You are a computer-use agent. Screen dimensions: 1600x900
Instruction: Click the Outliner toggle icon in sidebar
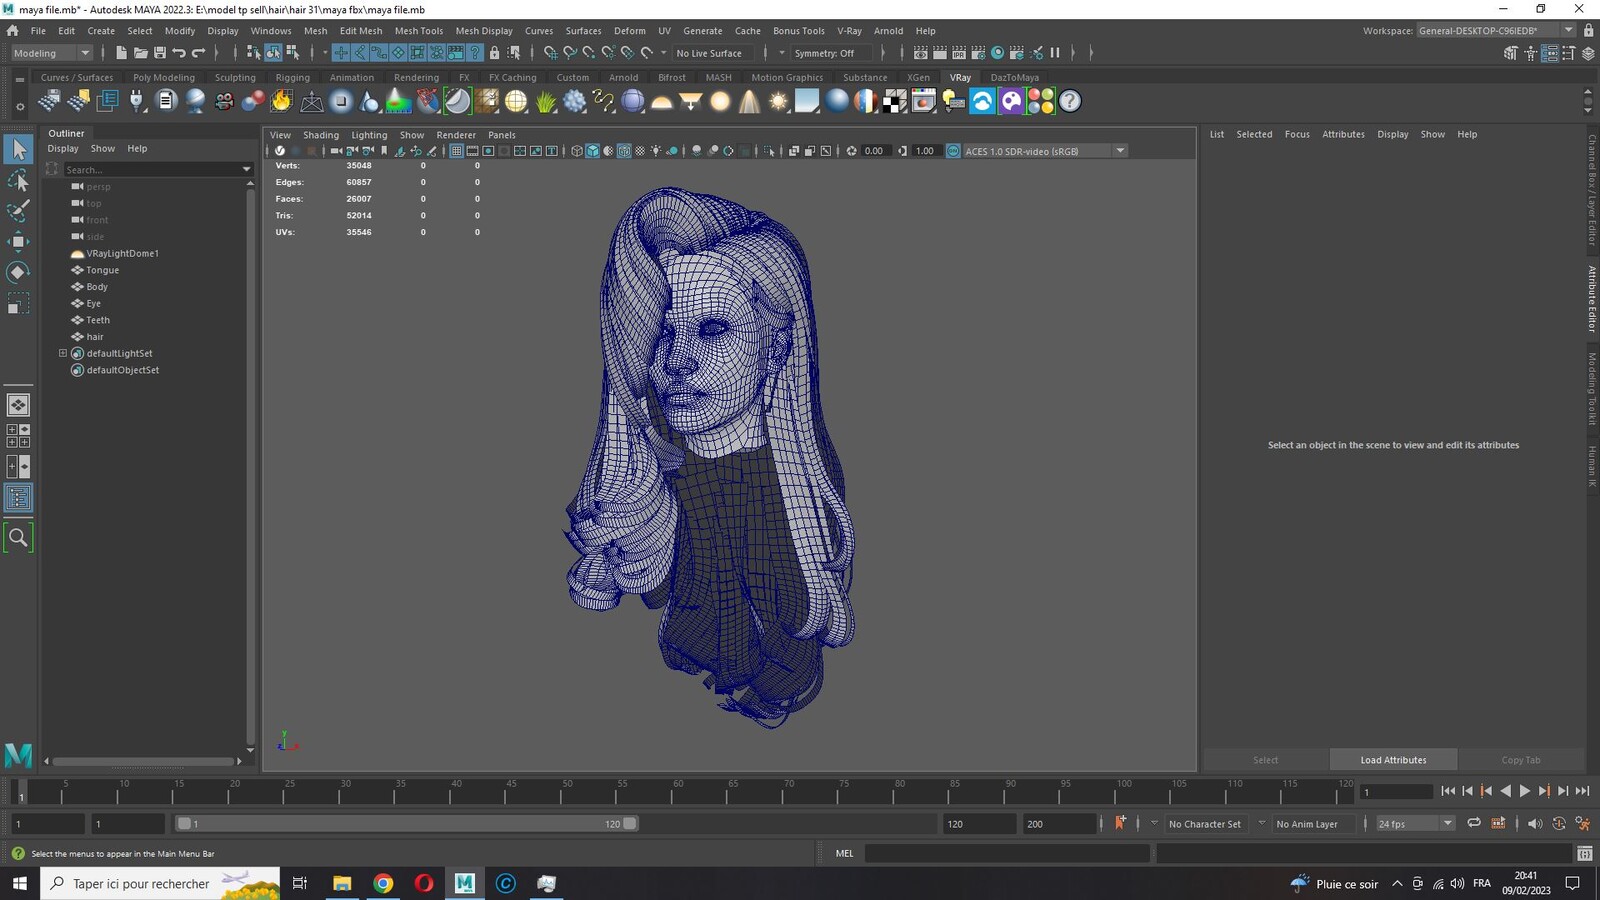18,498
